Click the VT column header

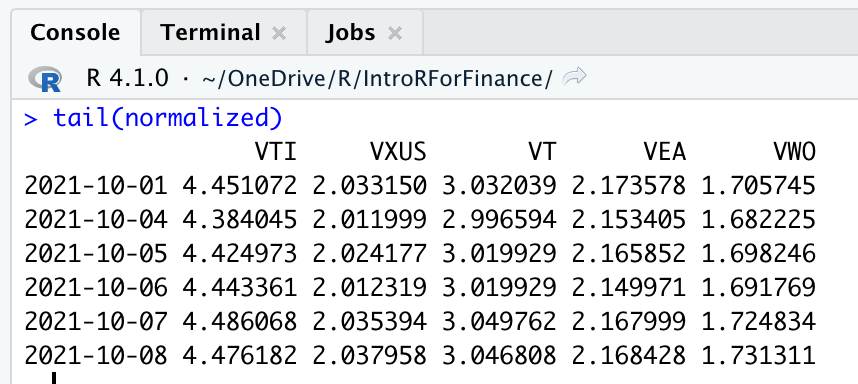pyautogui.click(x=542, y=152)
